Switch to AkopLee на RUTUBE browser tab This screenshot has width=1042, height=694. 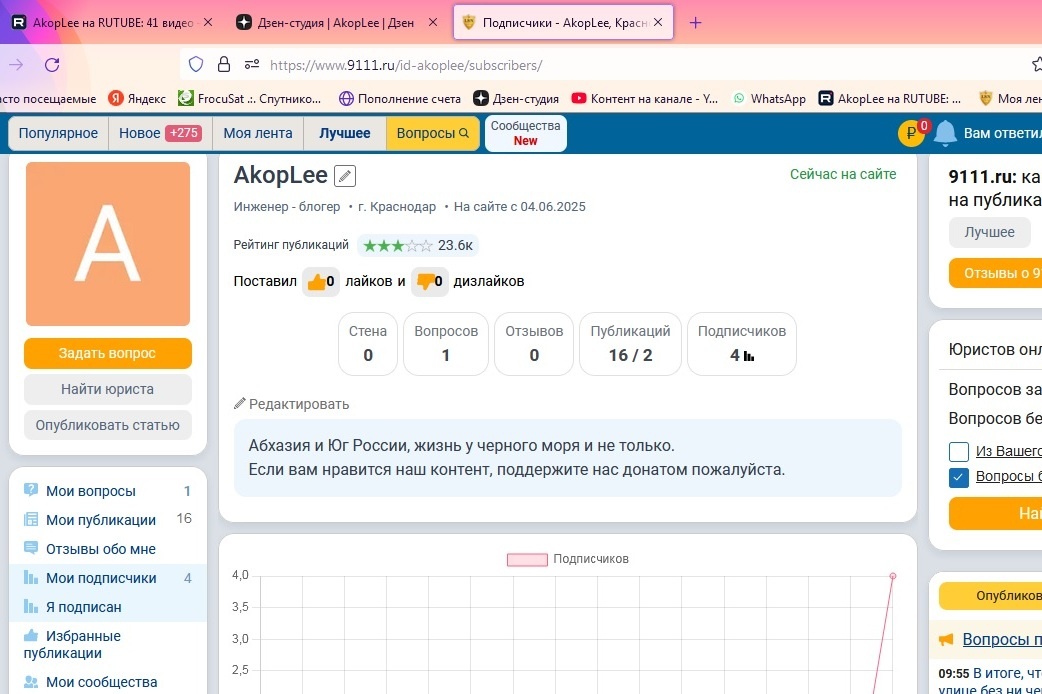[113, 23]
